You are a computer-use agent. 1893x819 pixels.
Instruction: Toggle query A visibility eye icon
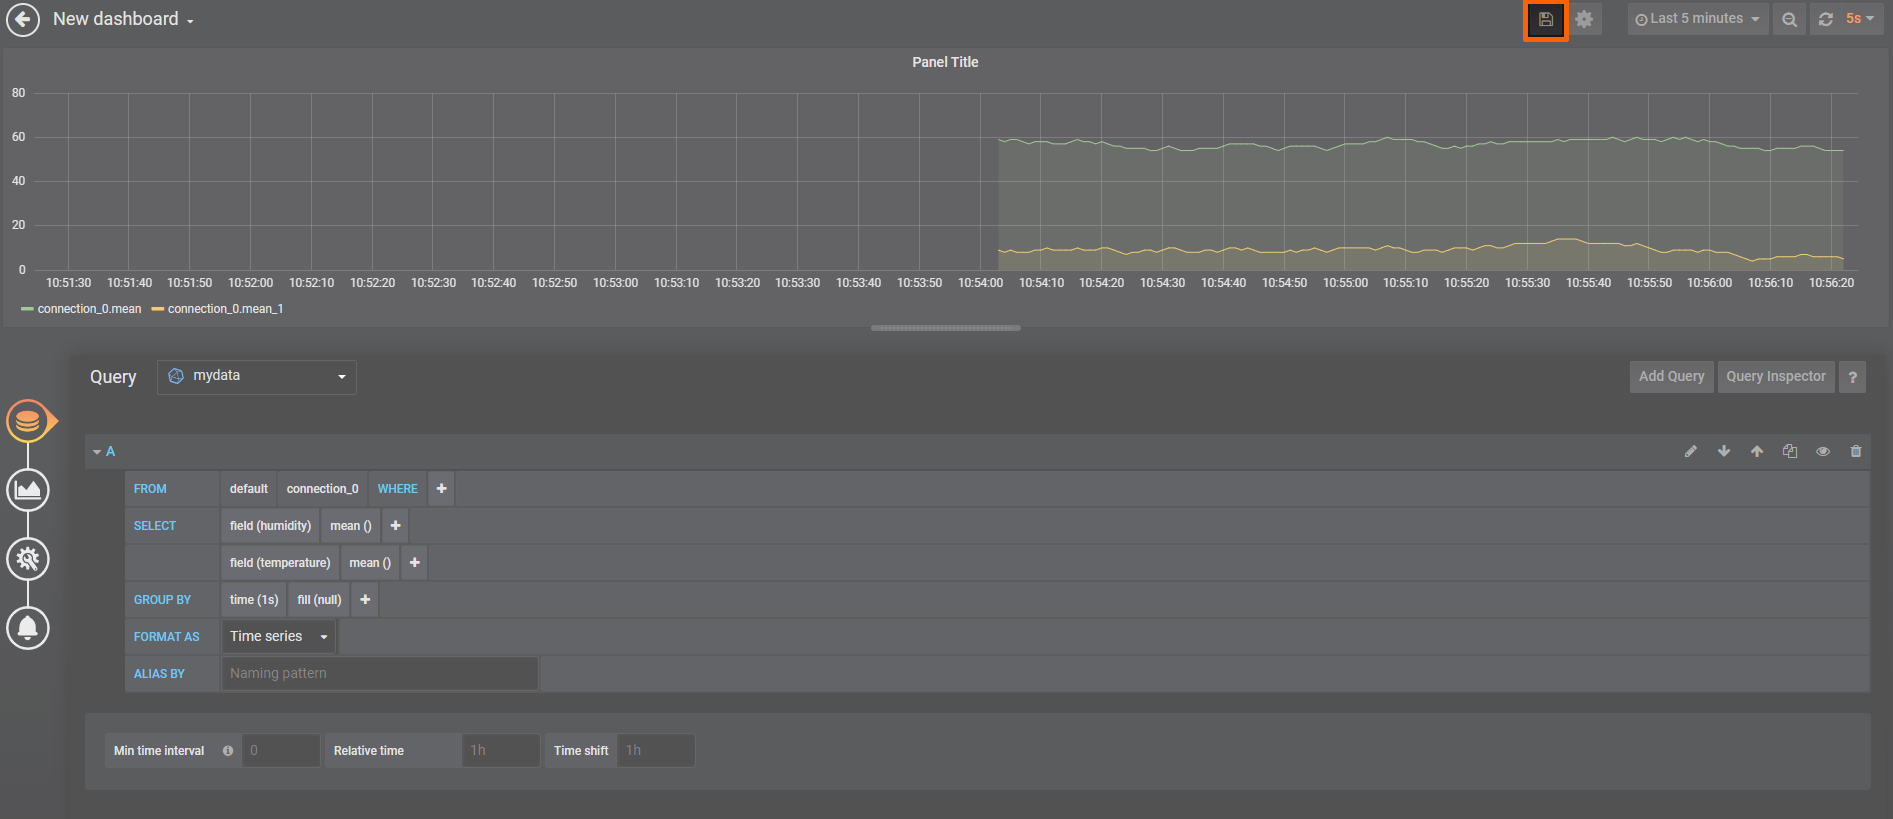coord(1823,452)
